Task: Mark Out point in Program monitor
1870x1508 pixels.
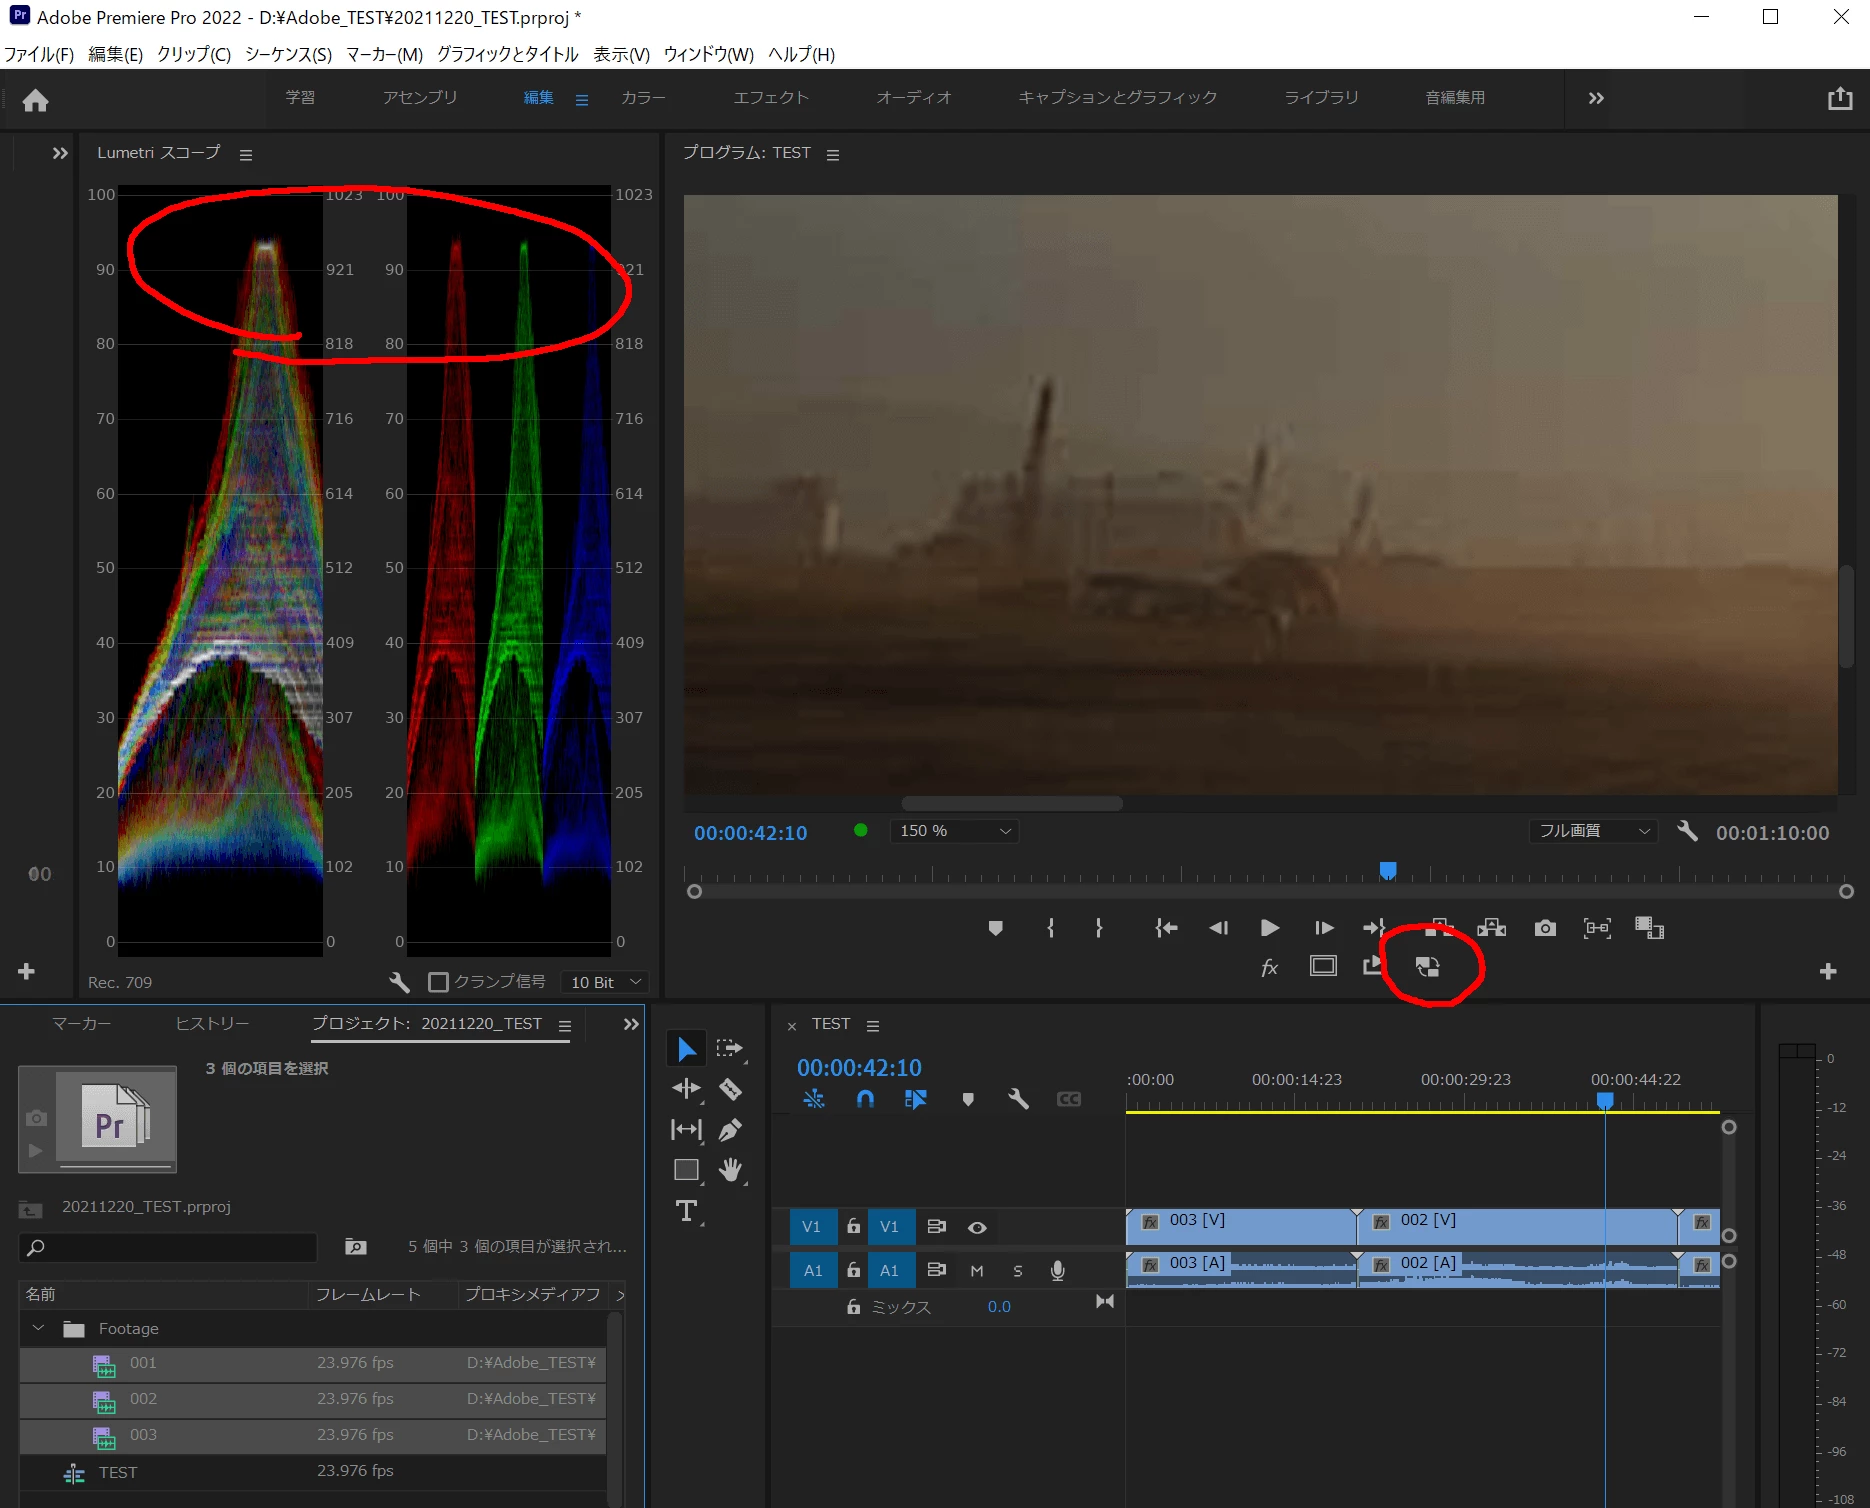Action: 1099,928
